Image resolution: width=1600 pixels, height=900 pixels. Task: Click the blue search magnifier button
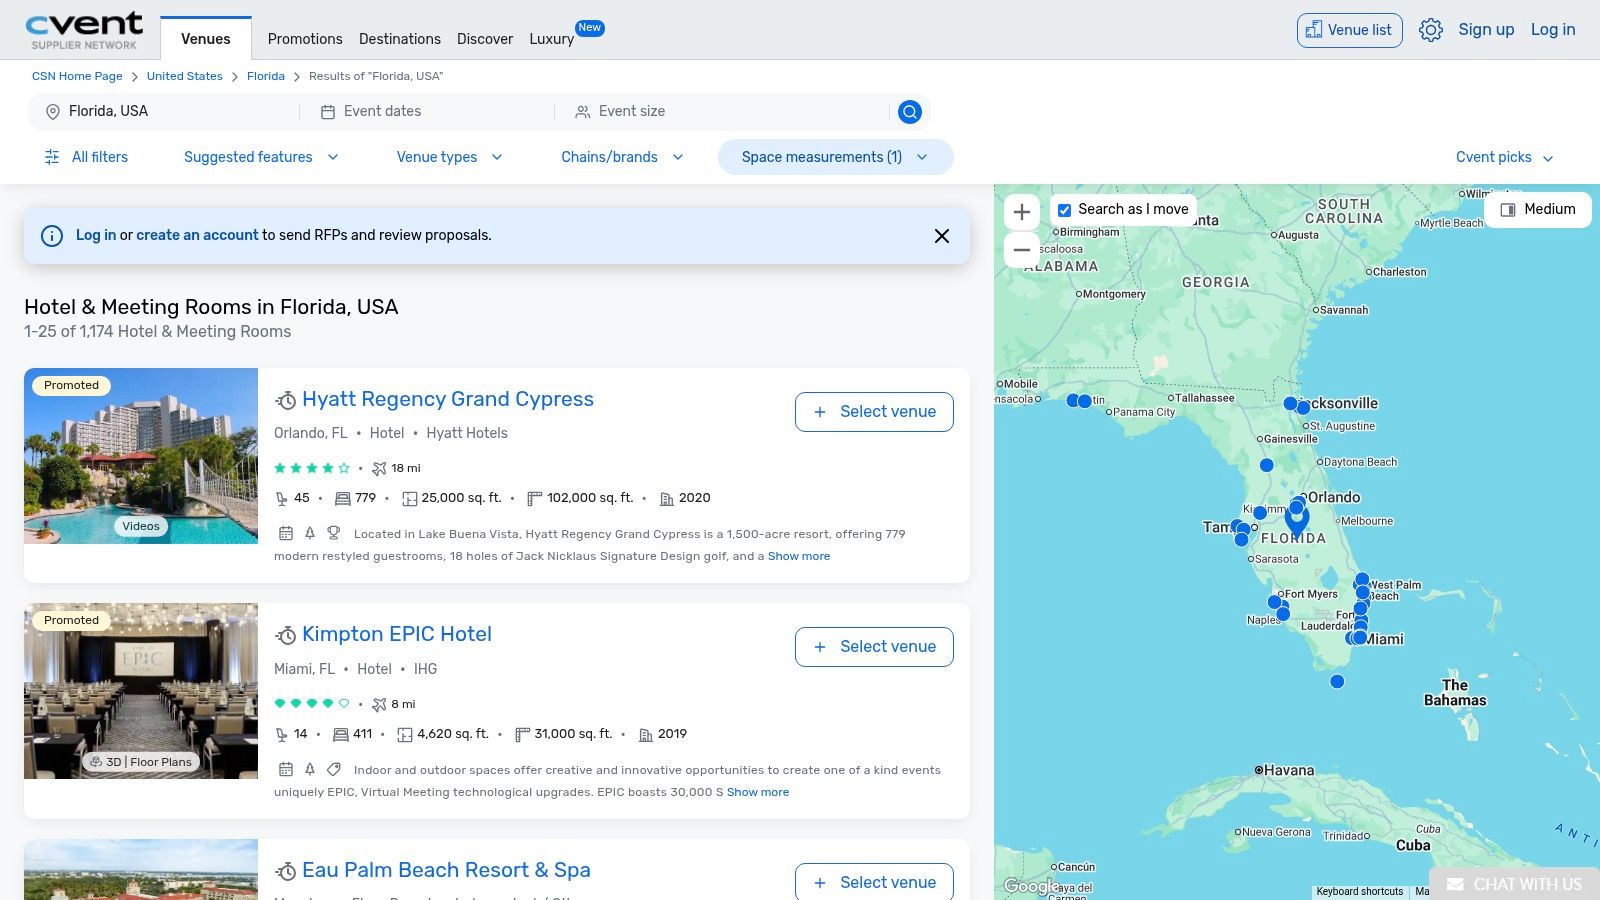(x=909, y=112)
